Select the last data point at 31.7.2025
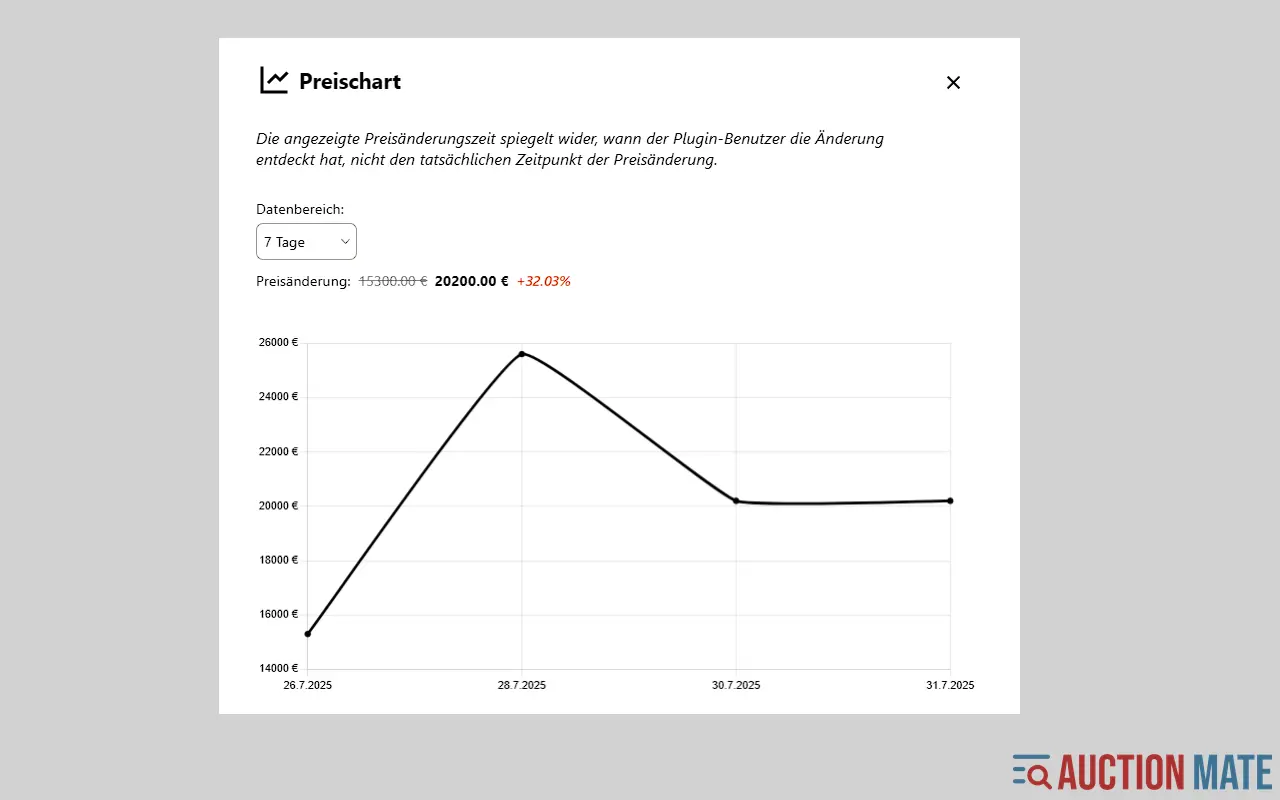Screen dimensions: 1280x800 click(x=950, y=501)
